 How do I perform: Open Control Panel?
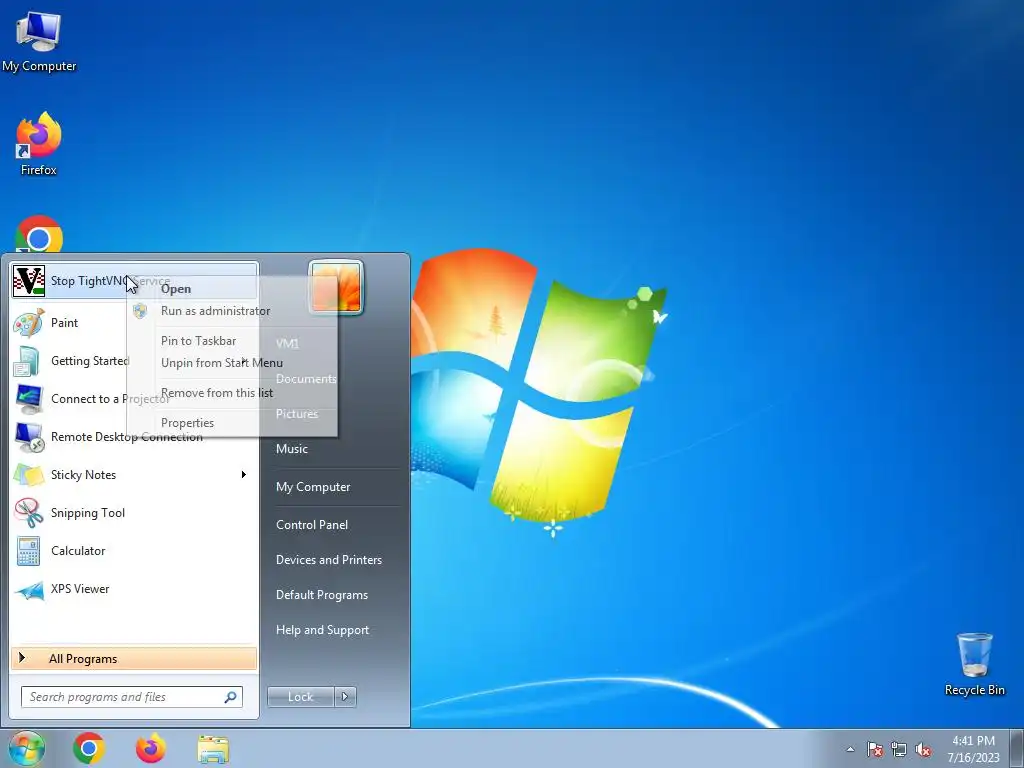[312, 524]
